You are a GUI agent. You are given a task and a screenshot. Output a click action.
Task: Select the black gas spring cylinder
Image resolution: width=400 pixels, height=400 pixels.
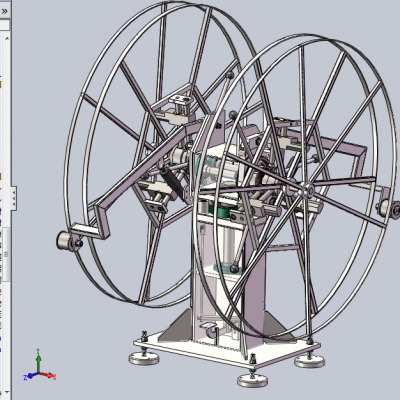[171, 182]
